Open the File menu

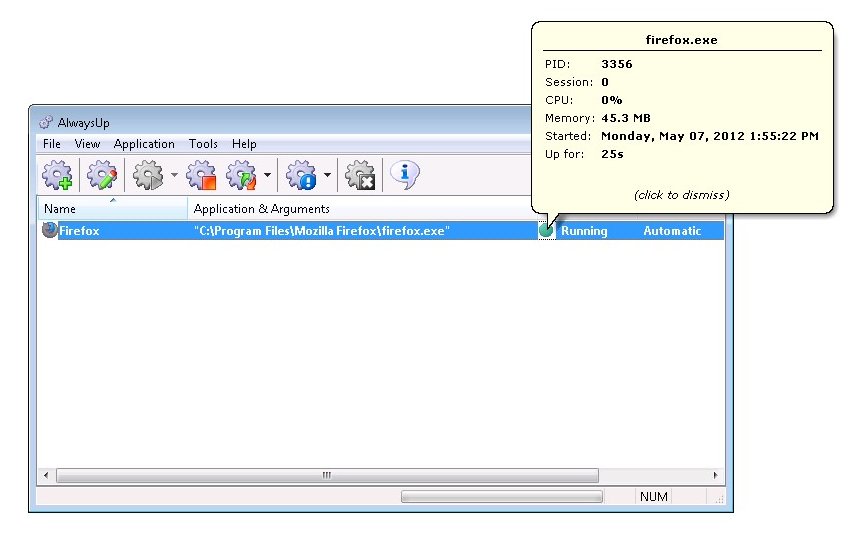[x=51, y=144]
